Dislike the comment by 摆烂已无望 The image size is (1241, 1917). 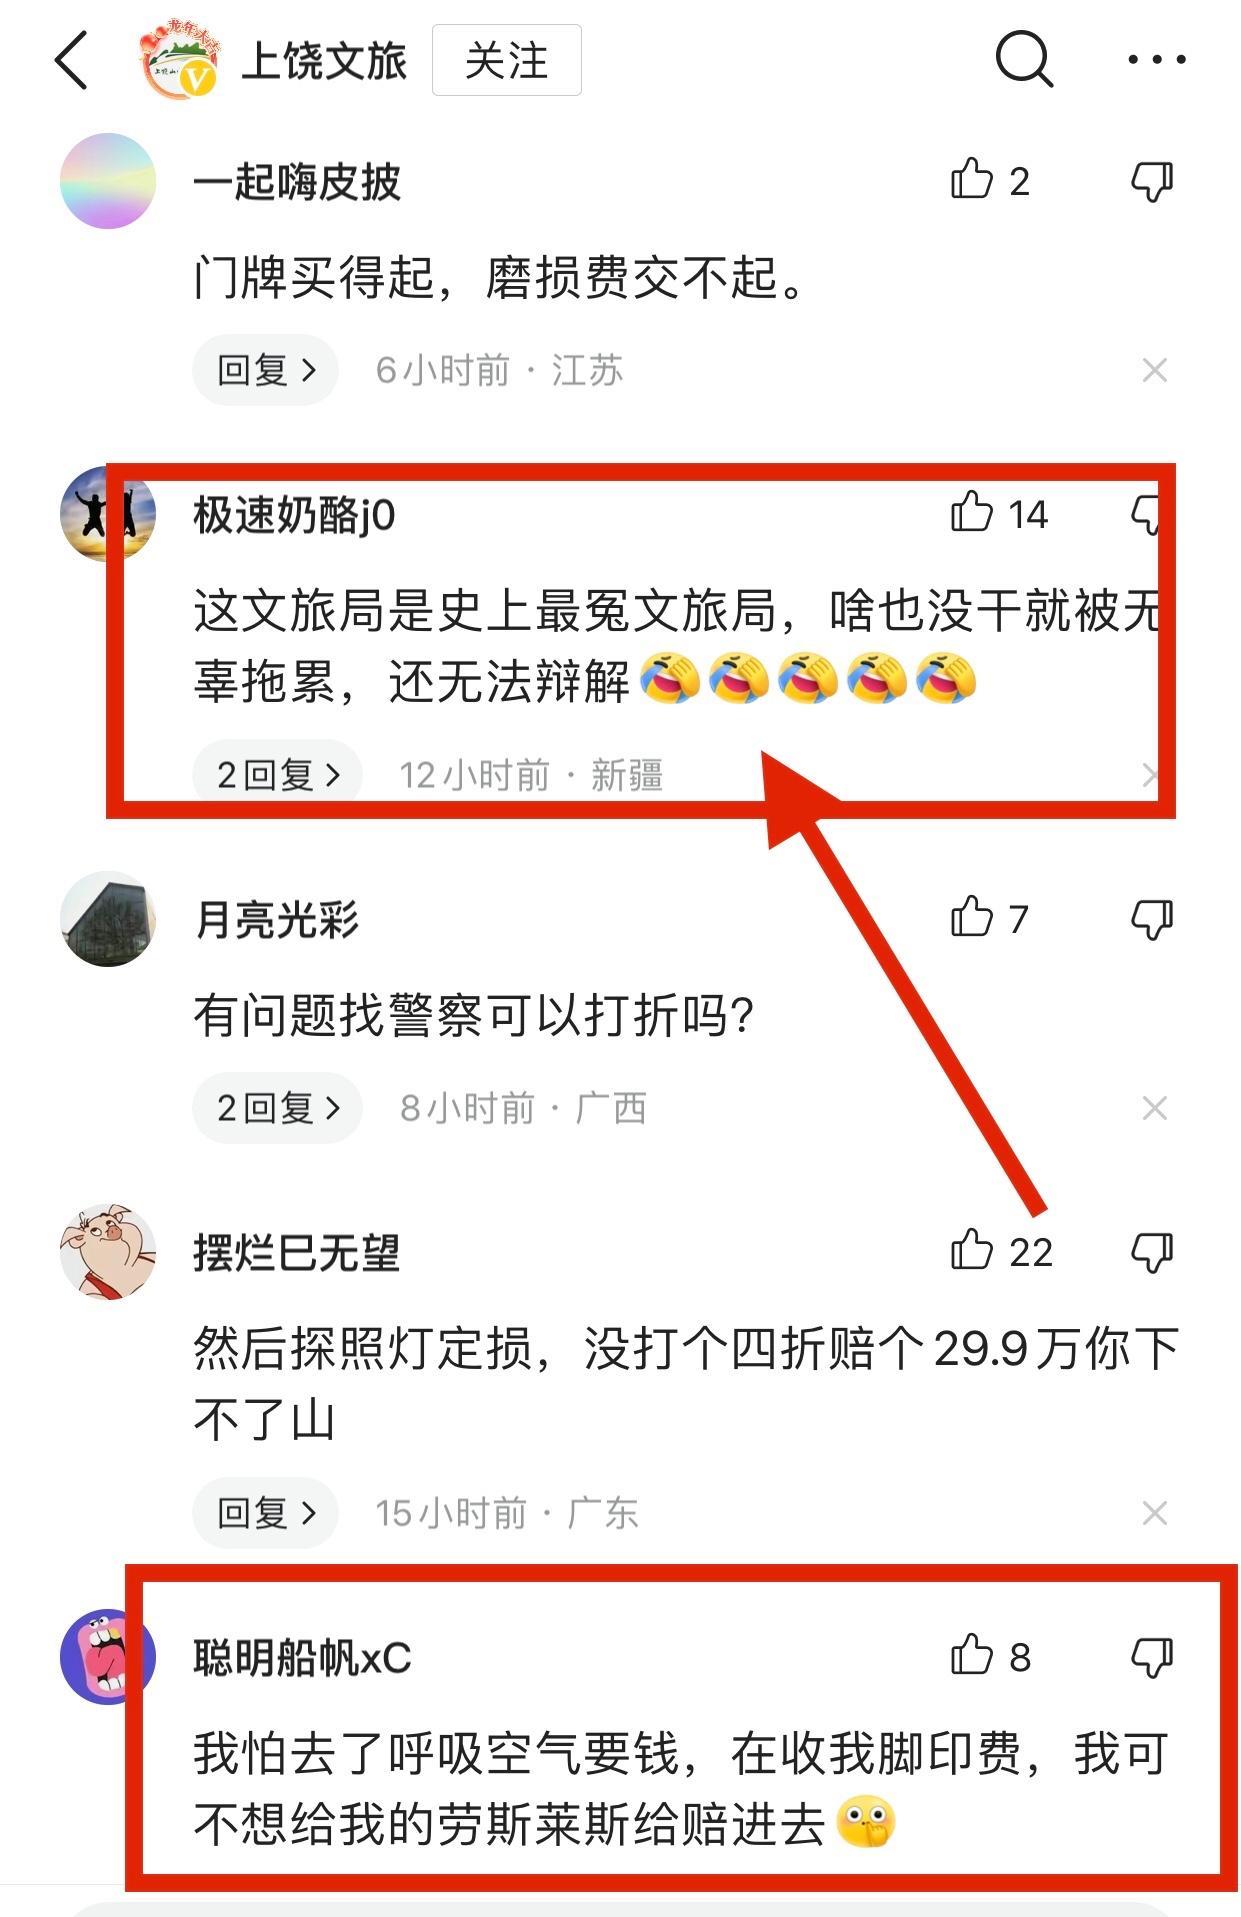pos(1152,1252)
